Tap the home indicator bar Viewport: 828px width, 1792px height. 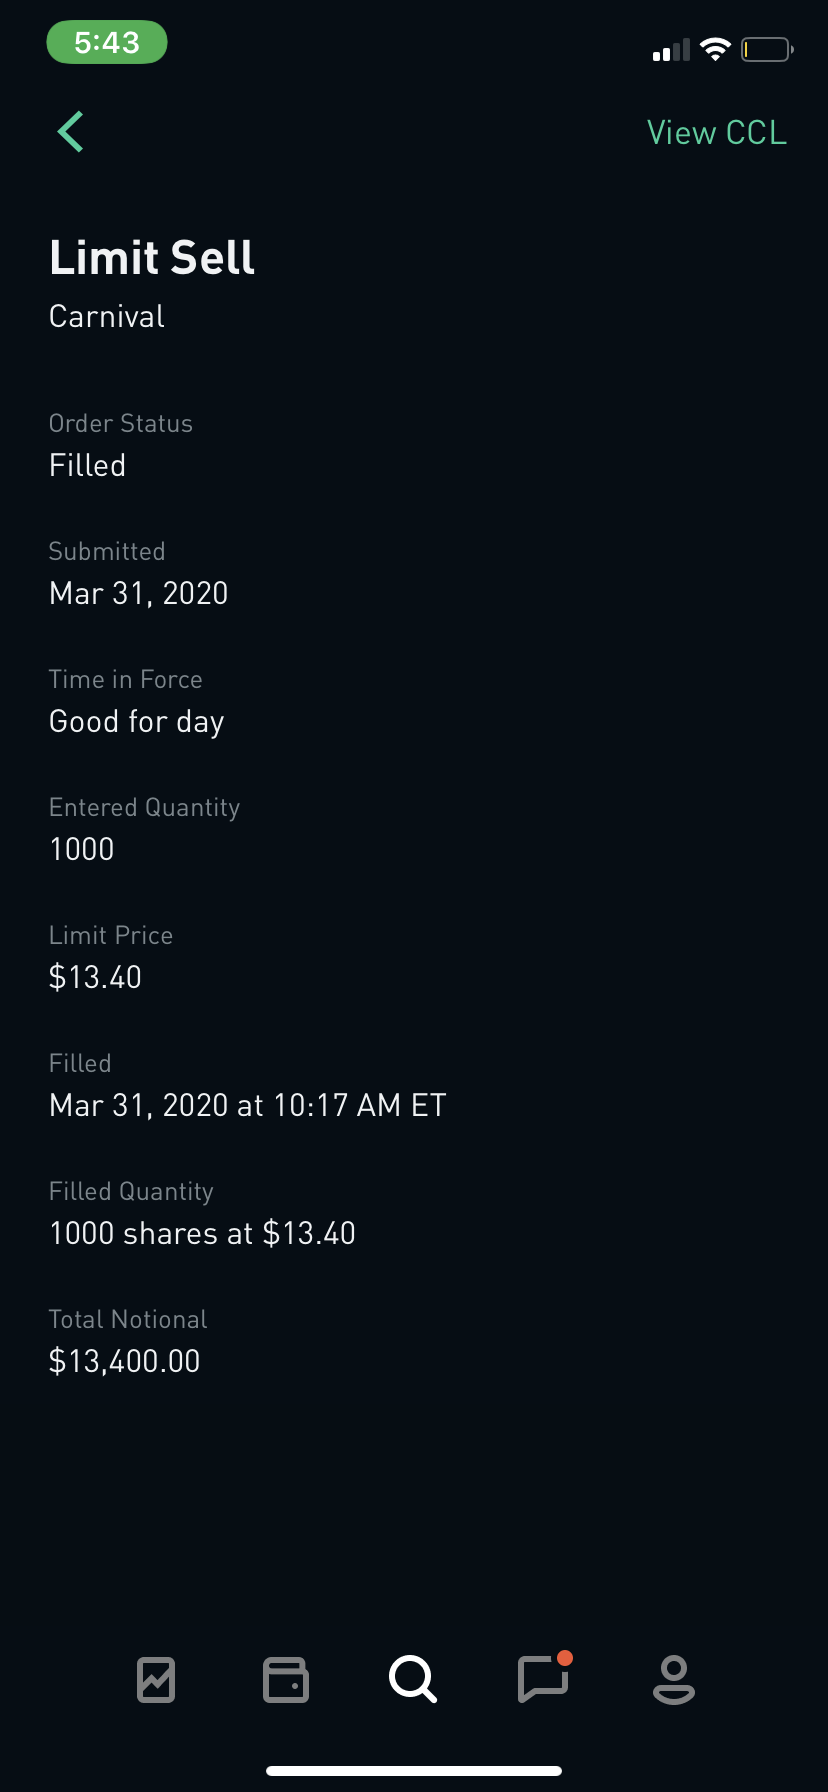[x=414, y=1770]
